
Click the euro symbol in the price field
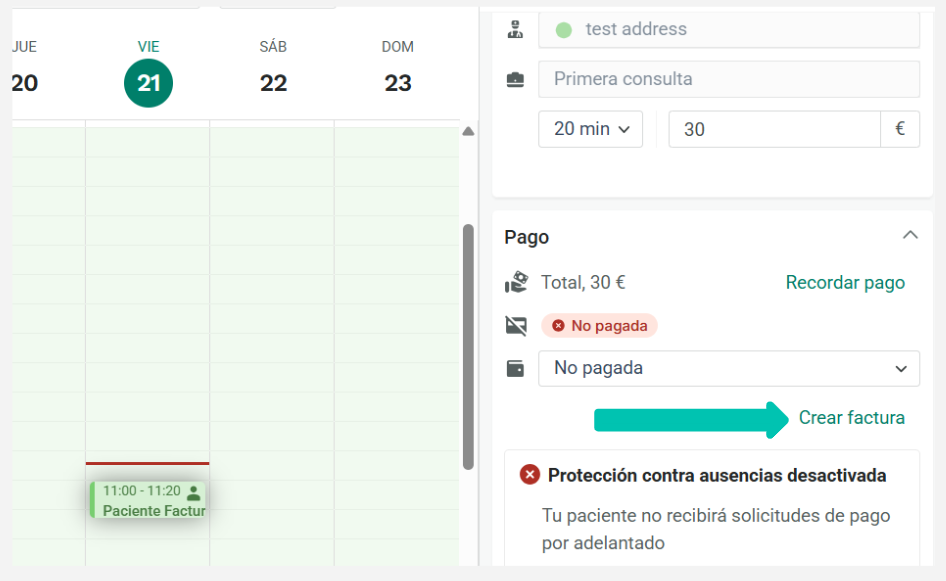pos(899,129)
